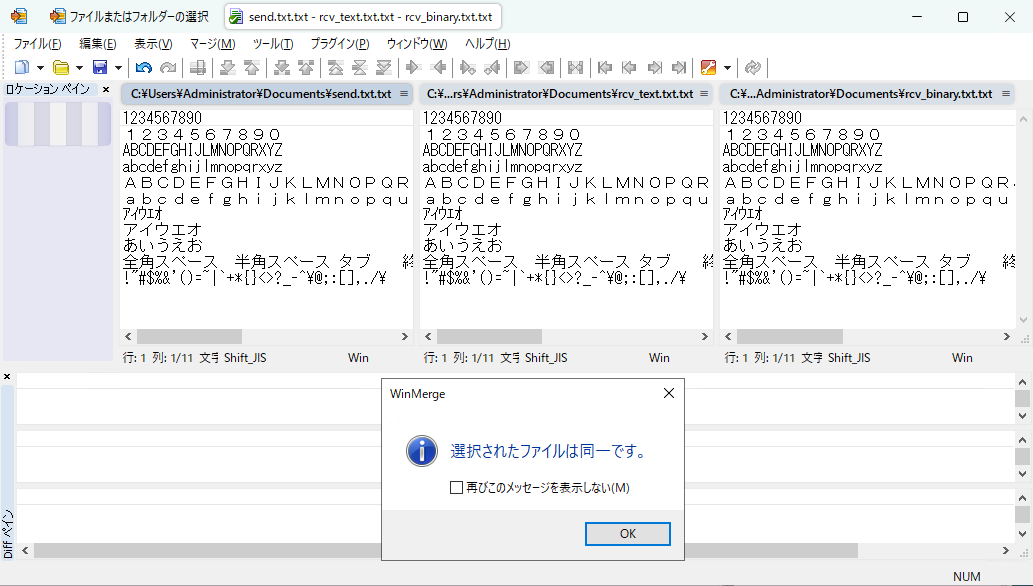Image resolution: width=1033 pixels, height=586 pixels.
Task: Click the Undo arrow icon
Action: [x=144, y=67]
